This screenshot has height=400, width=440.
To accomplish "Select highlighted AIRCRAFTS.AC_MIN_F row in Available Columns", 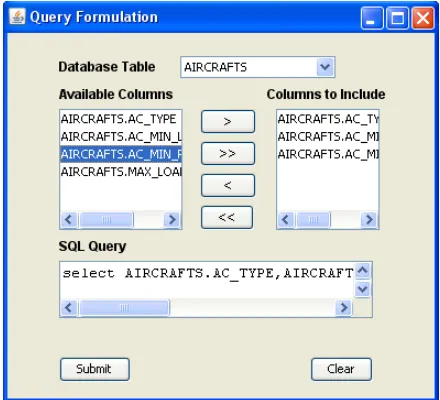I will click(x=121, y=154).
